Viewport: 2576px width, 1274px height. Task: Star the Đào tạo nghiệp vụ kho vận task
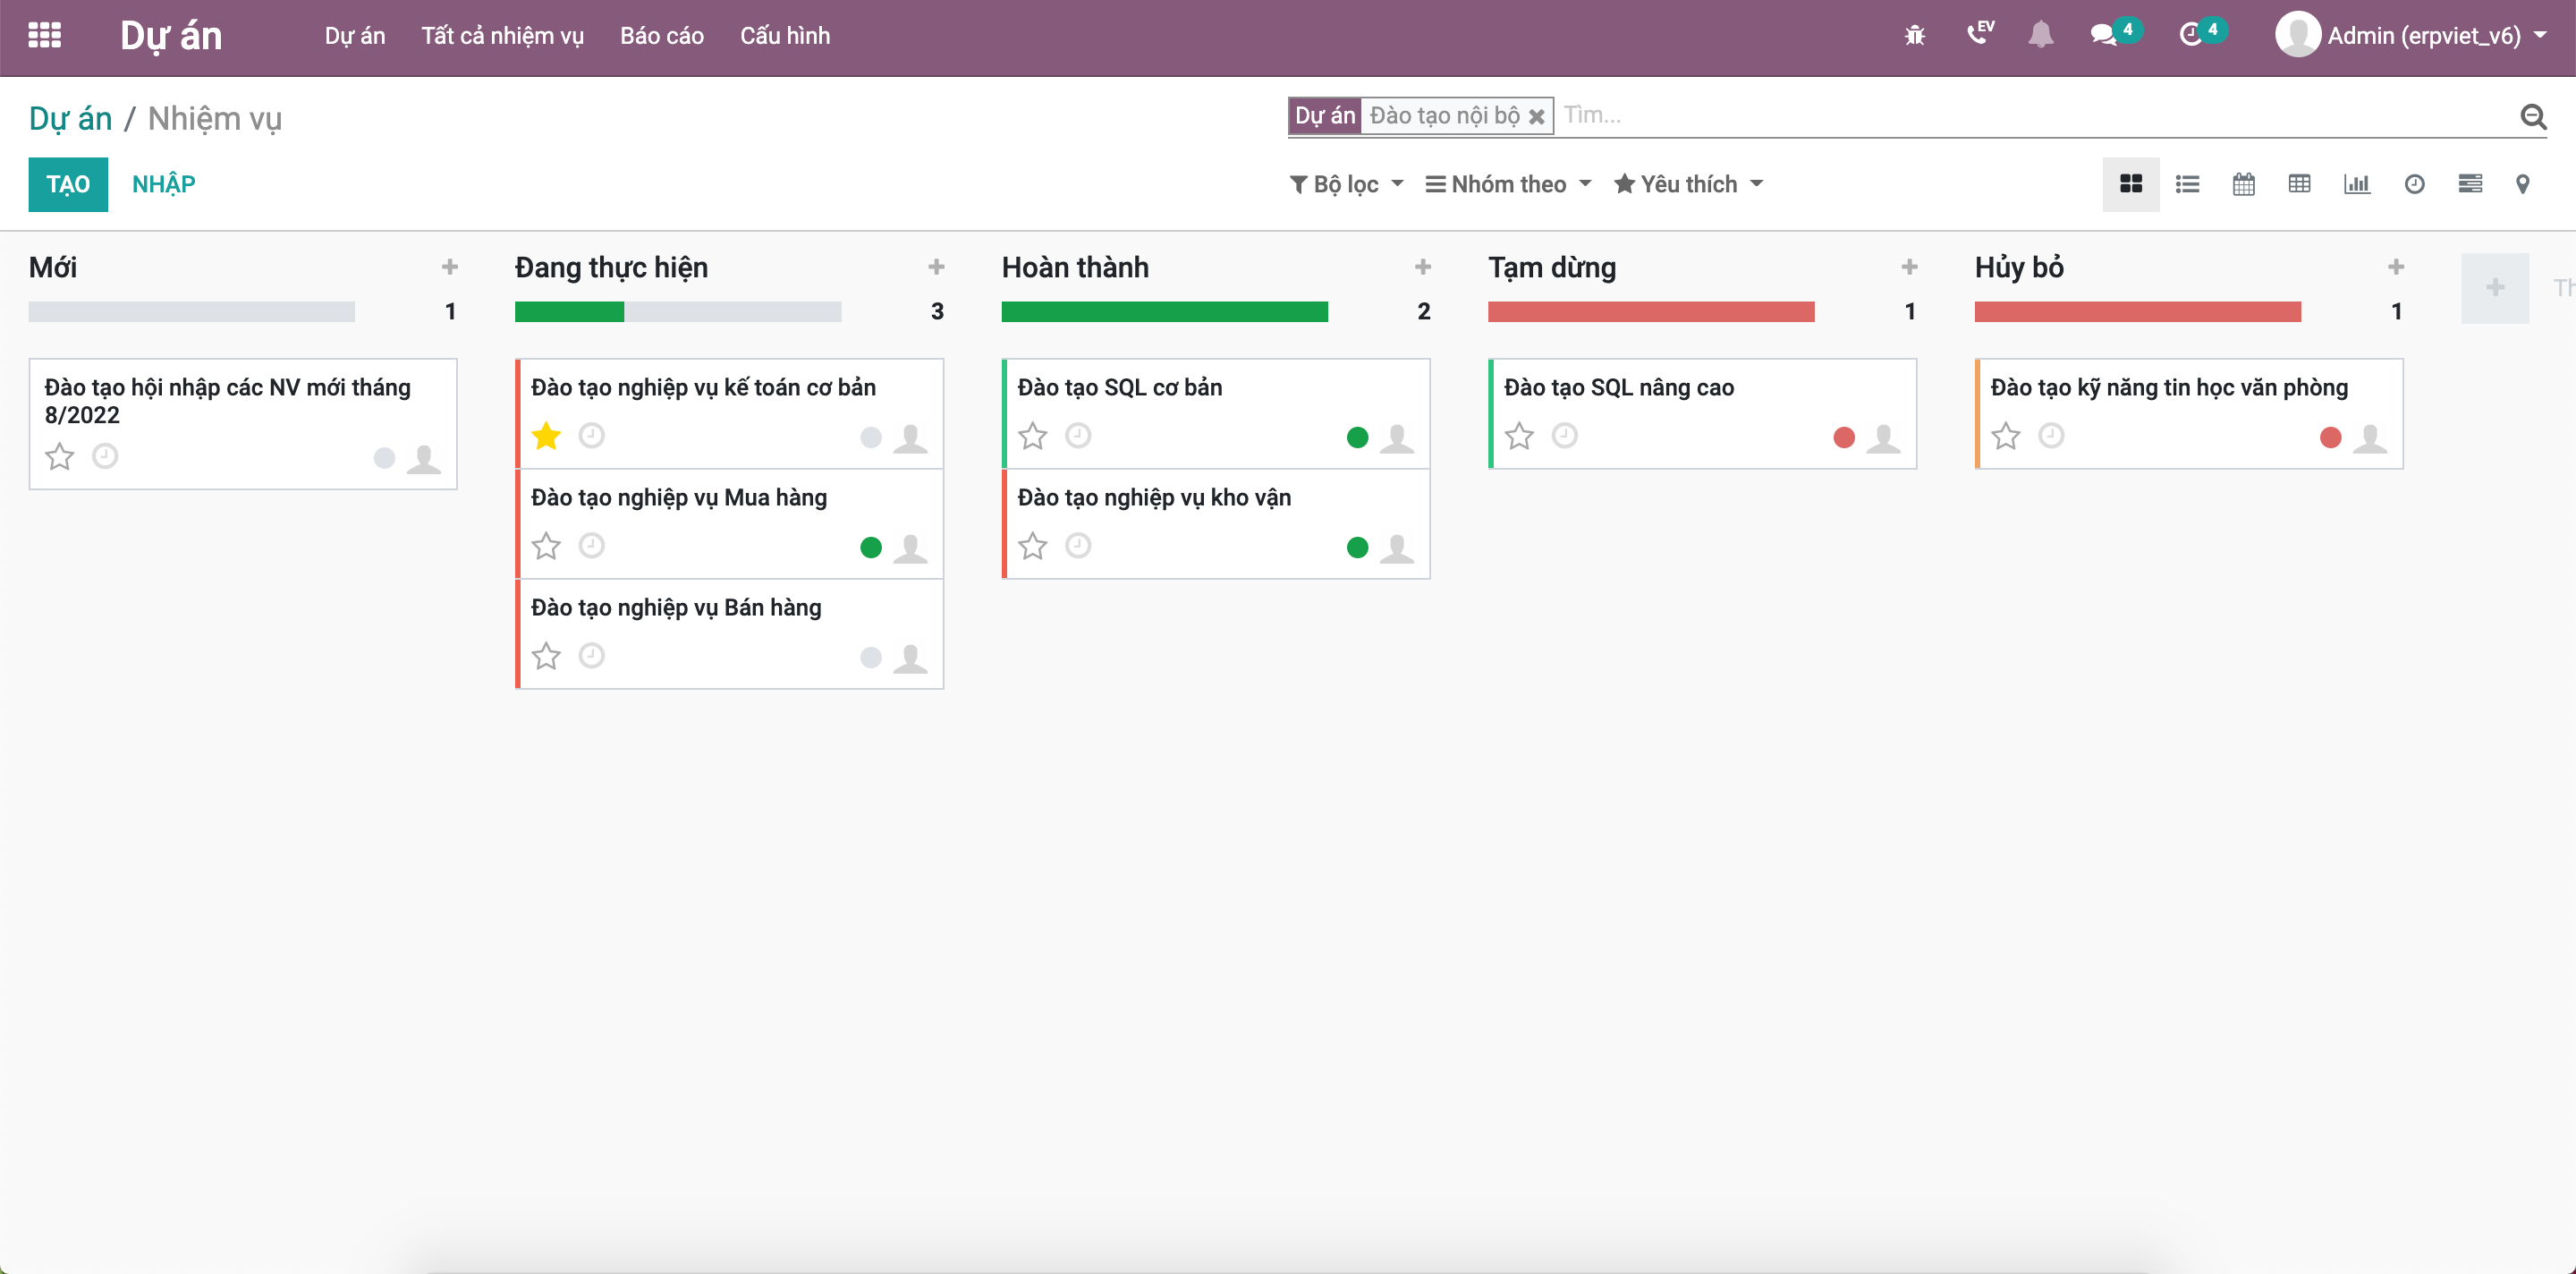click(1032, 546)
